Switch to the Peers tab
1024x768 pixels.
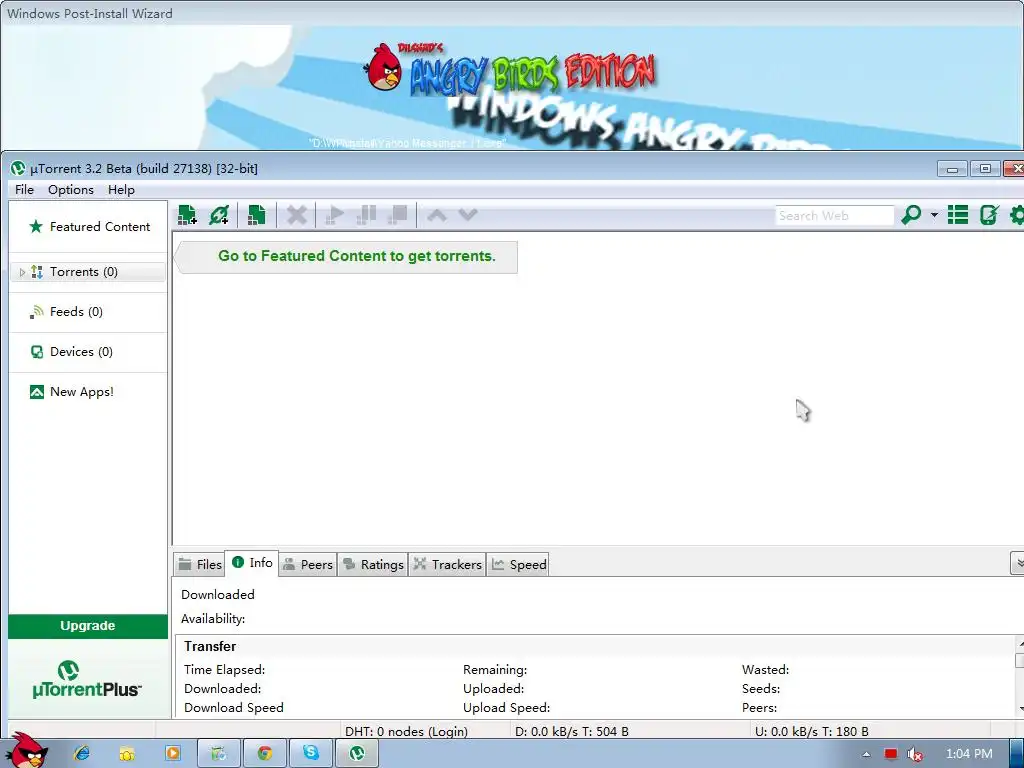click(308, 564)
